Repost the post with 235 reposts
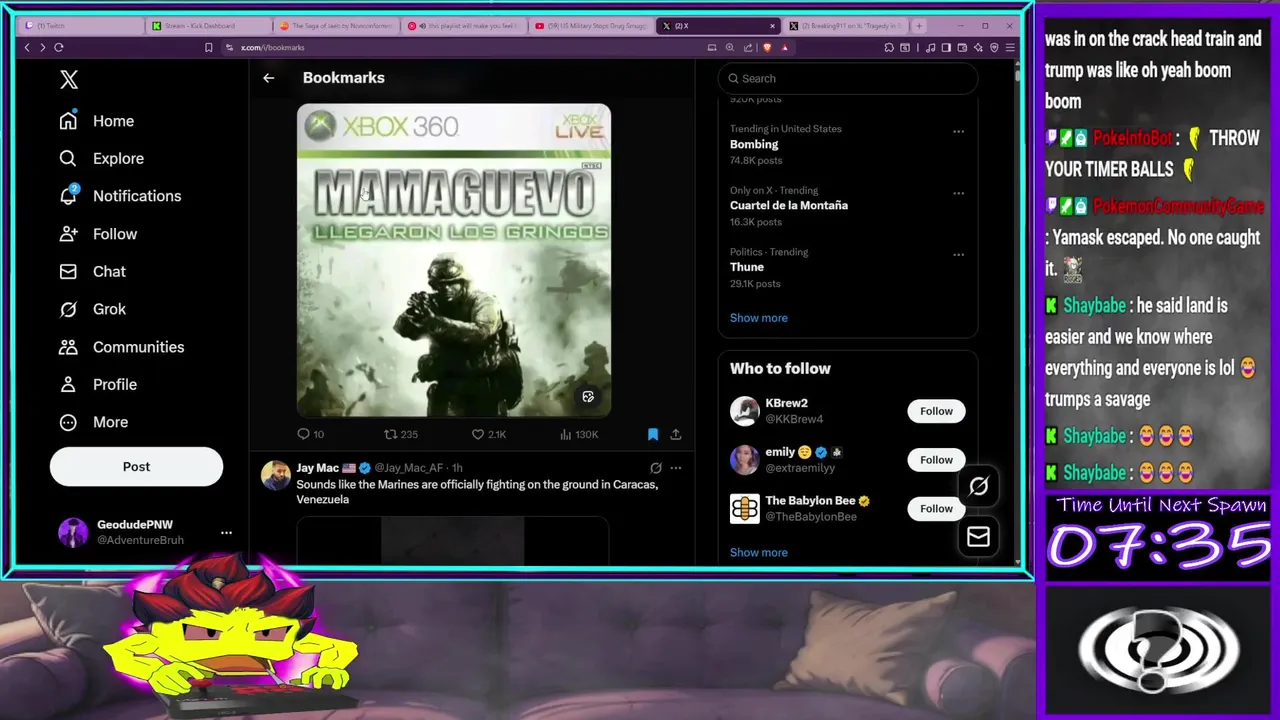 click(401, 434)
